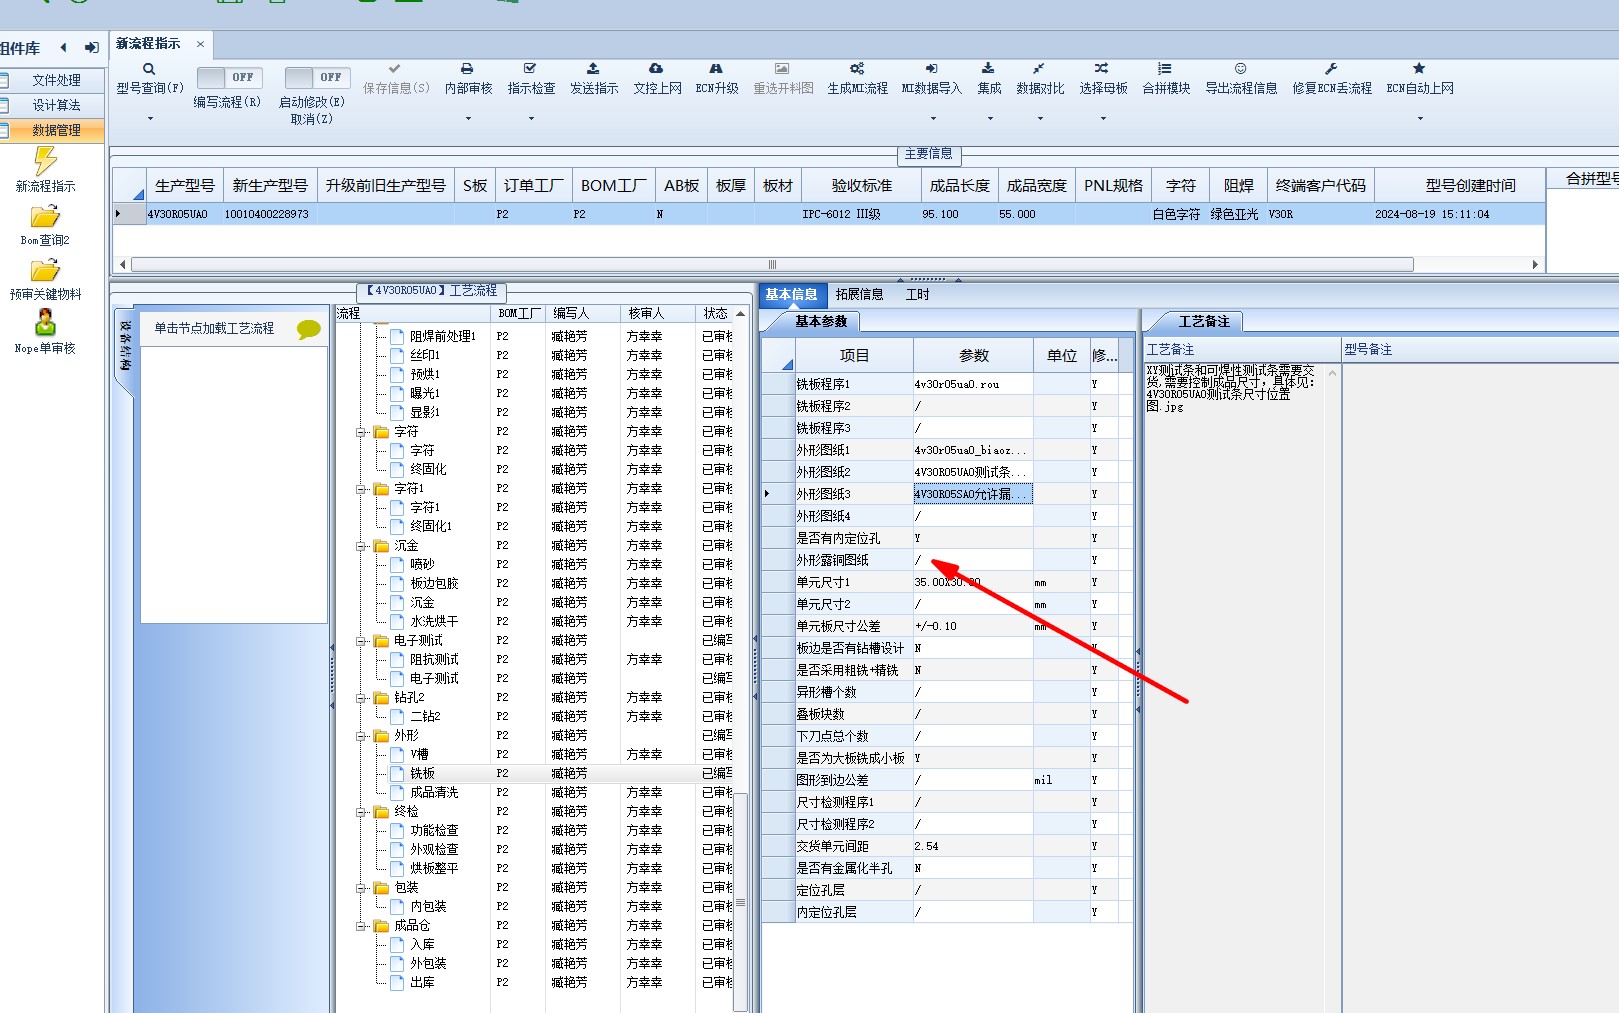Image resolution: width=1619 pixels, height=1013 pixels.
Task: Click the 发送指示 upload icon
Action: 593,69
